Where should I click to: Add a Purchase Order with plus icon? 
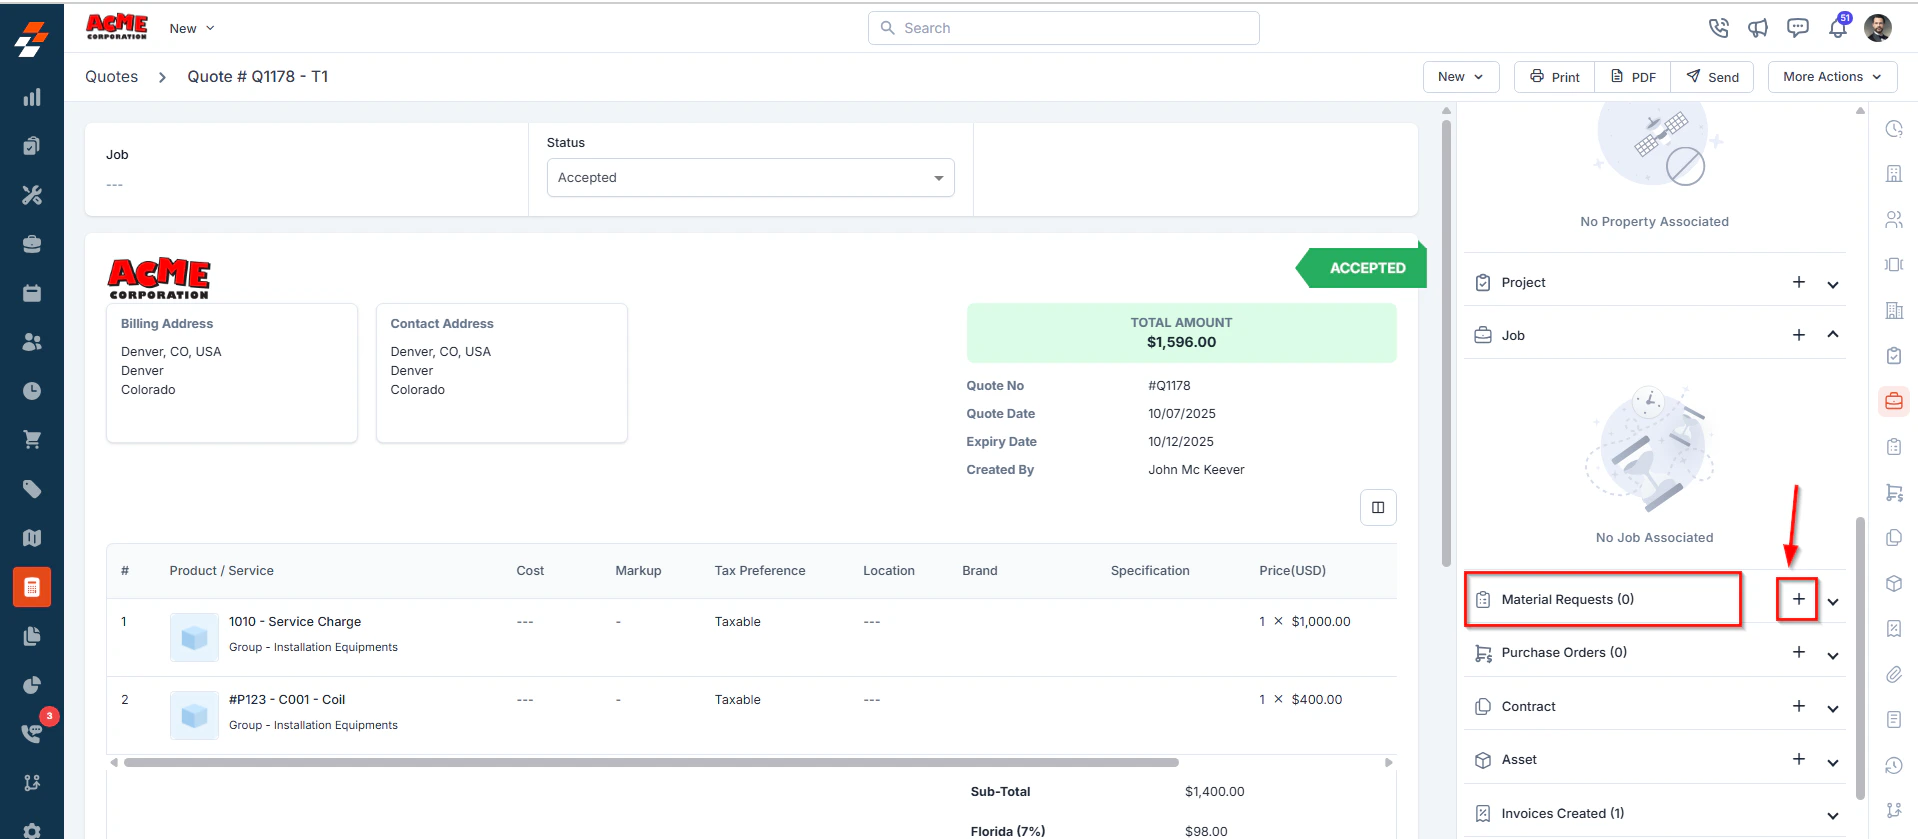(x=1799, y=652)
